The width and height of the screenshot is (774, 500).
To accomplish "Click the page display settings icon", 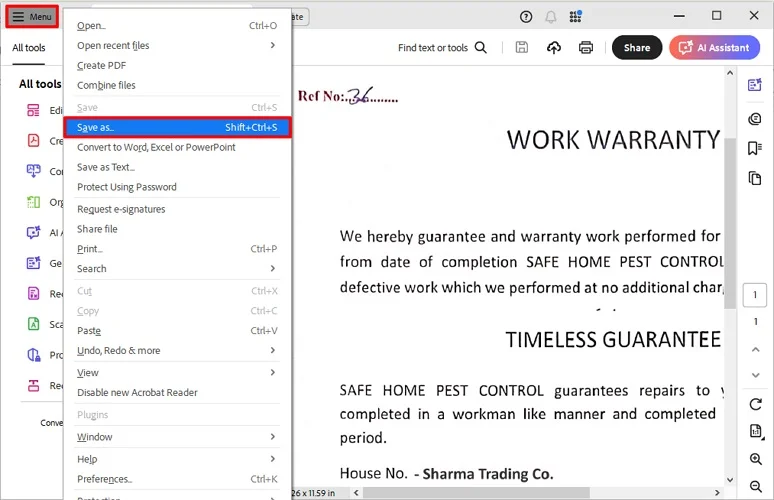I will tap(756, 431).
